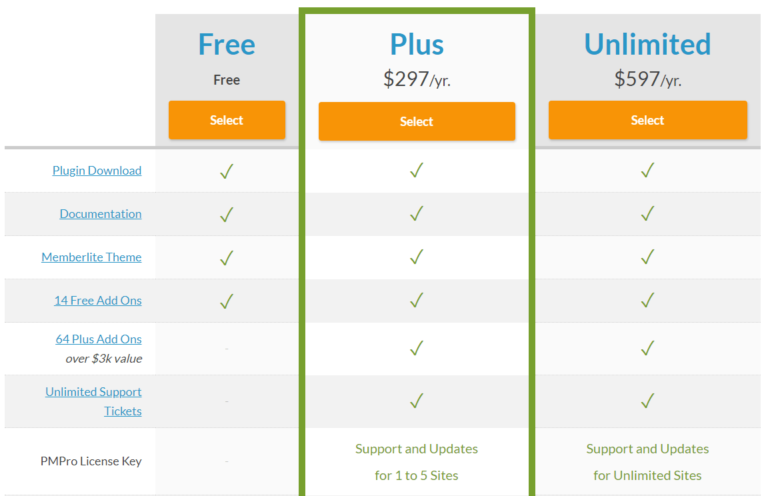Open the 64 Plus Add Ons link
The width and height of the screenshot is (768, 496).
click(99, 339)
